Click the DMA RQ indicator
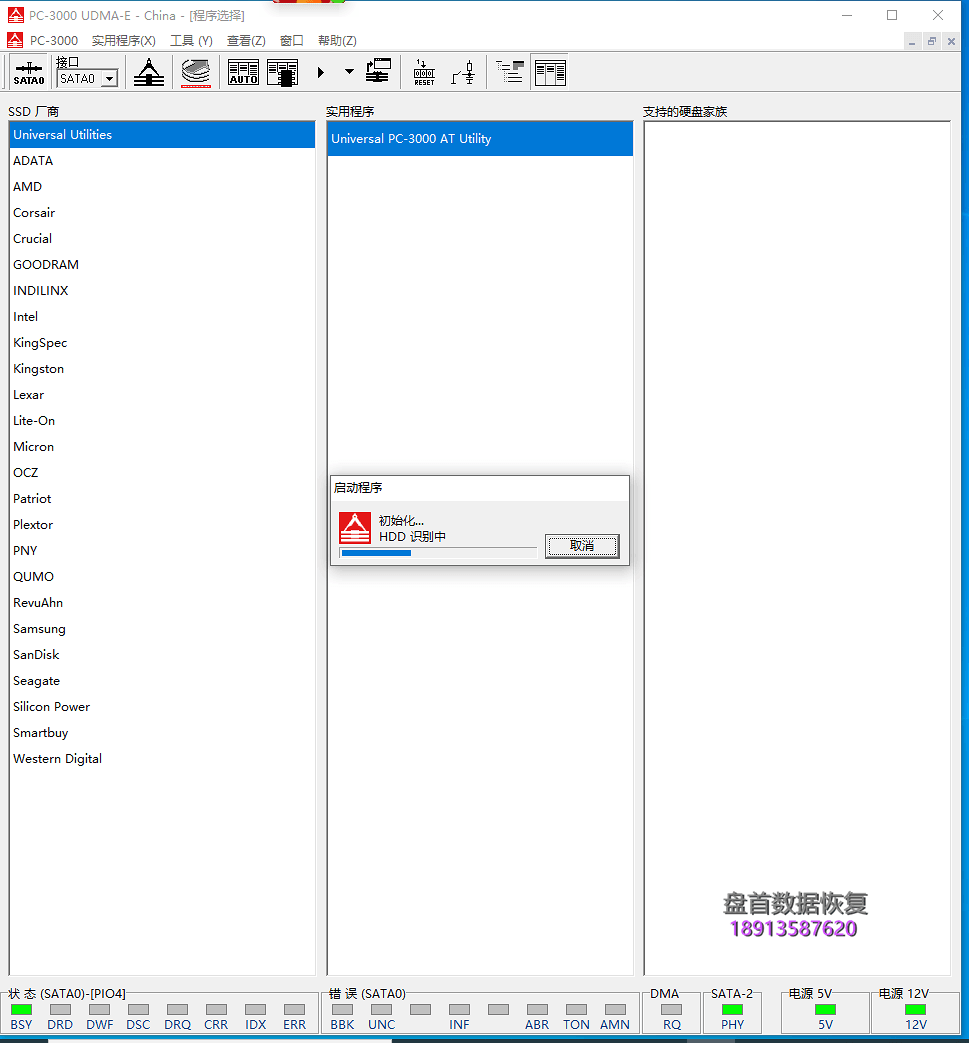Viewport: 969px width, 1043px height. (x=672, y=1010)
